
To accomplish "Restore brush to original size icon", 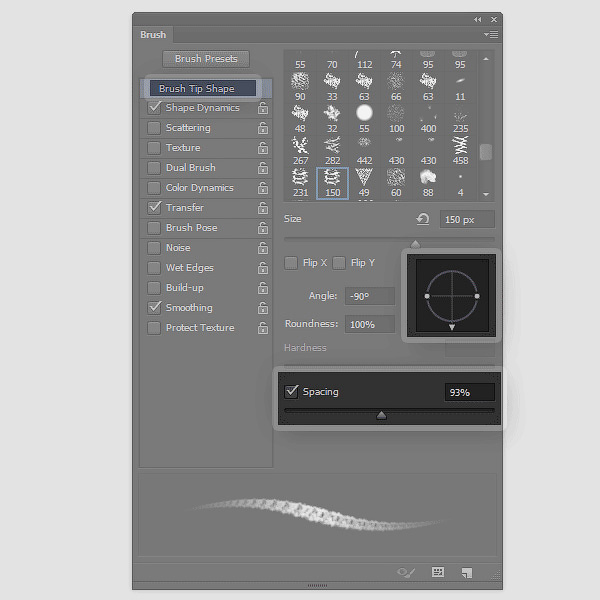I will point(422,219).
